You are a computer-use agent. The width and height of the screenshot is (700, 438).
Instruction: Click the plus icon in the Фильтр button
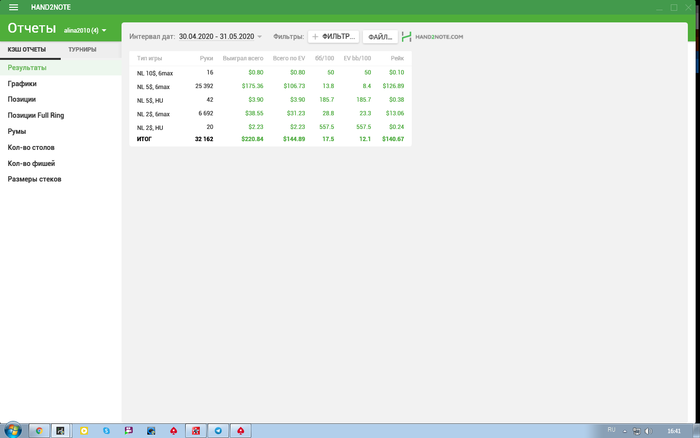point(315,37)
